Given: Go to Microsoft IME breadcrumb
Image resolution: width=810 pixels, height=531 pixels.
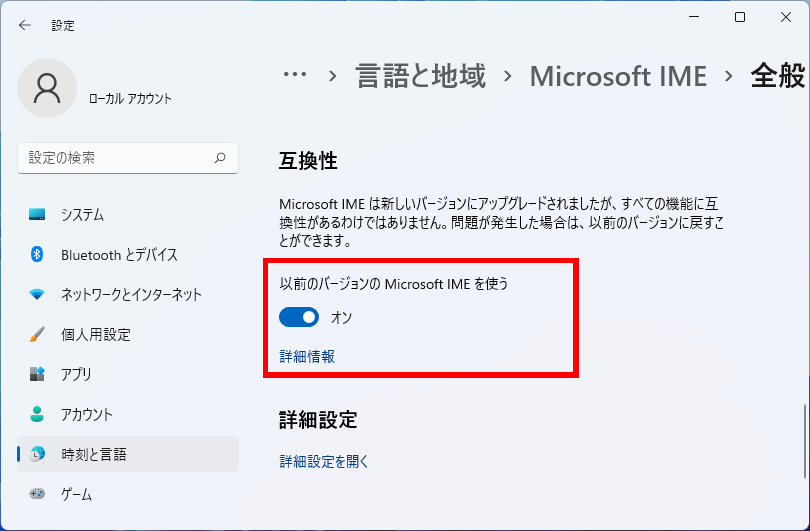Looking at the screenshot, I should coord(618,76).
